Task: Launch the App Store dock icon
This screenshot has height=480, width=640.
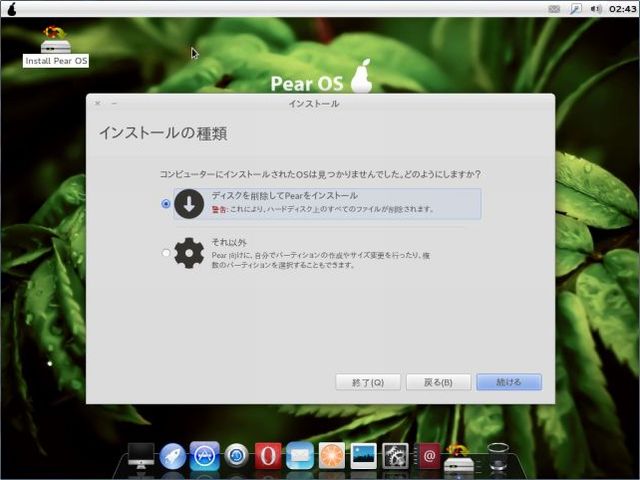Action: (x=205, y=456)
